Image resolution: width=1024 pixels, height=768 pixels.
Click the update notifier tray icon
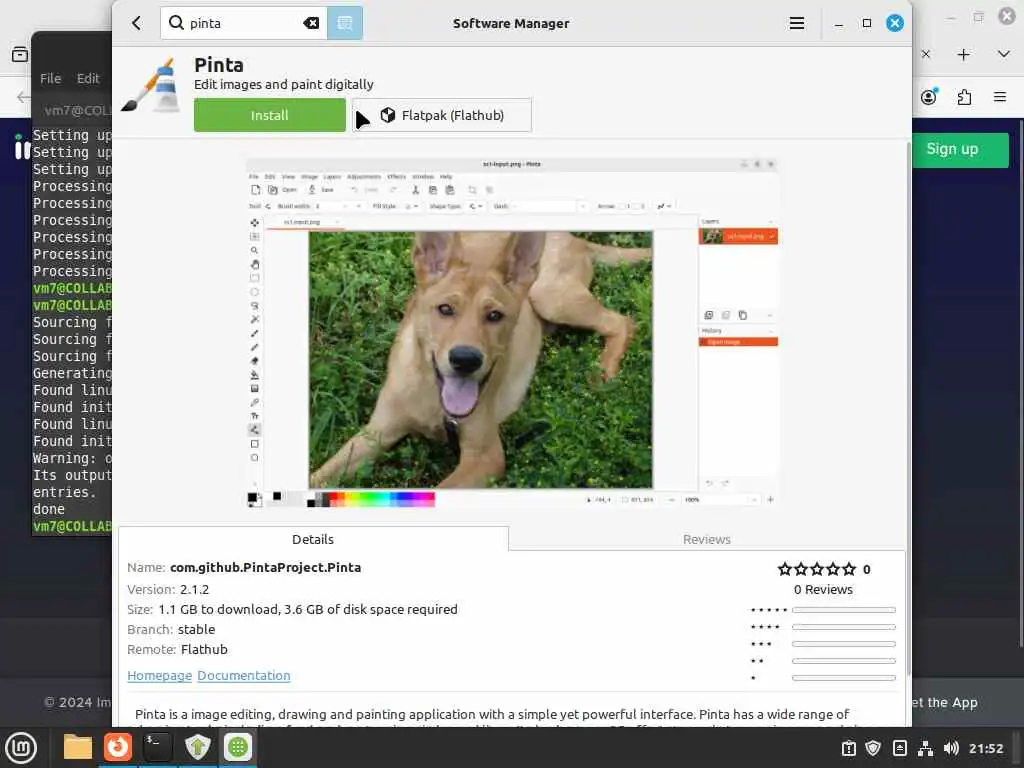point(848,748)
